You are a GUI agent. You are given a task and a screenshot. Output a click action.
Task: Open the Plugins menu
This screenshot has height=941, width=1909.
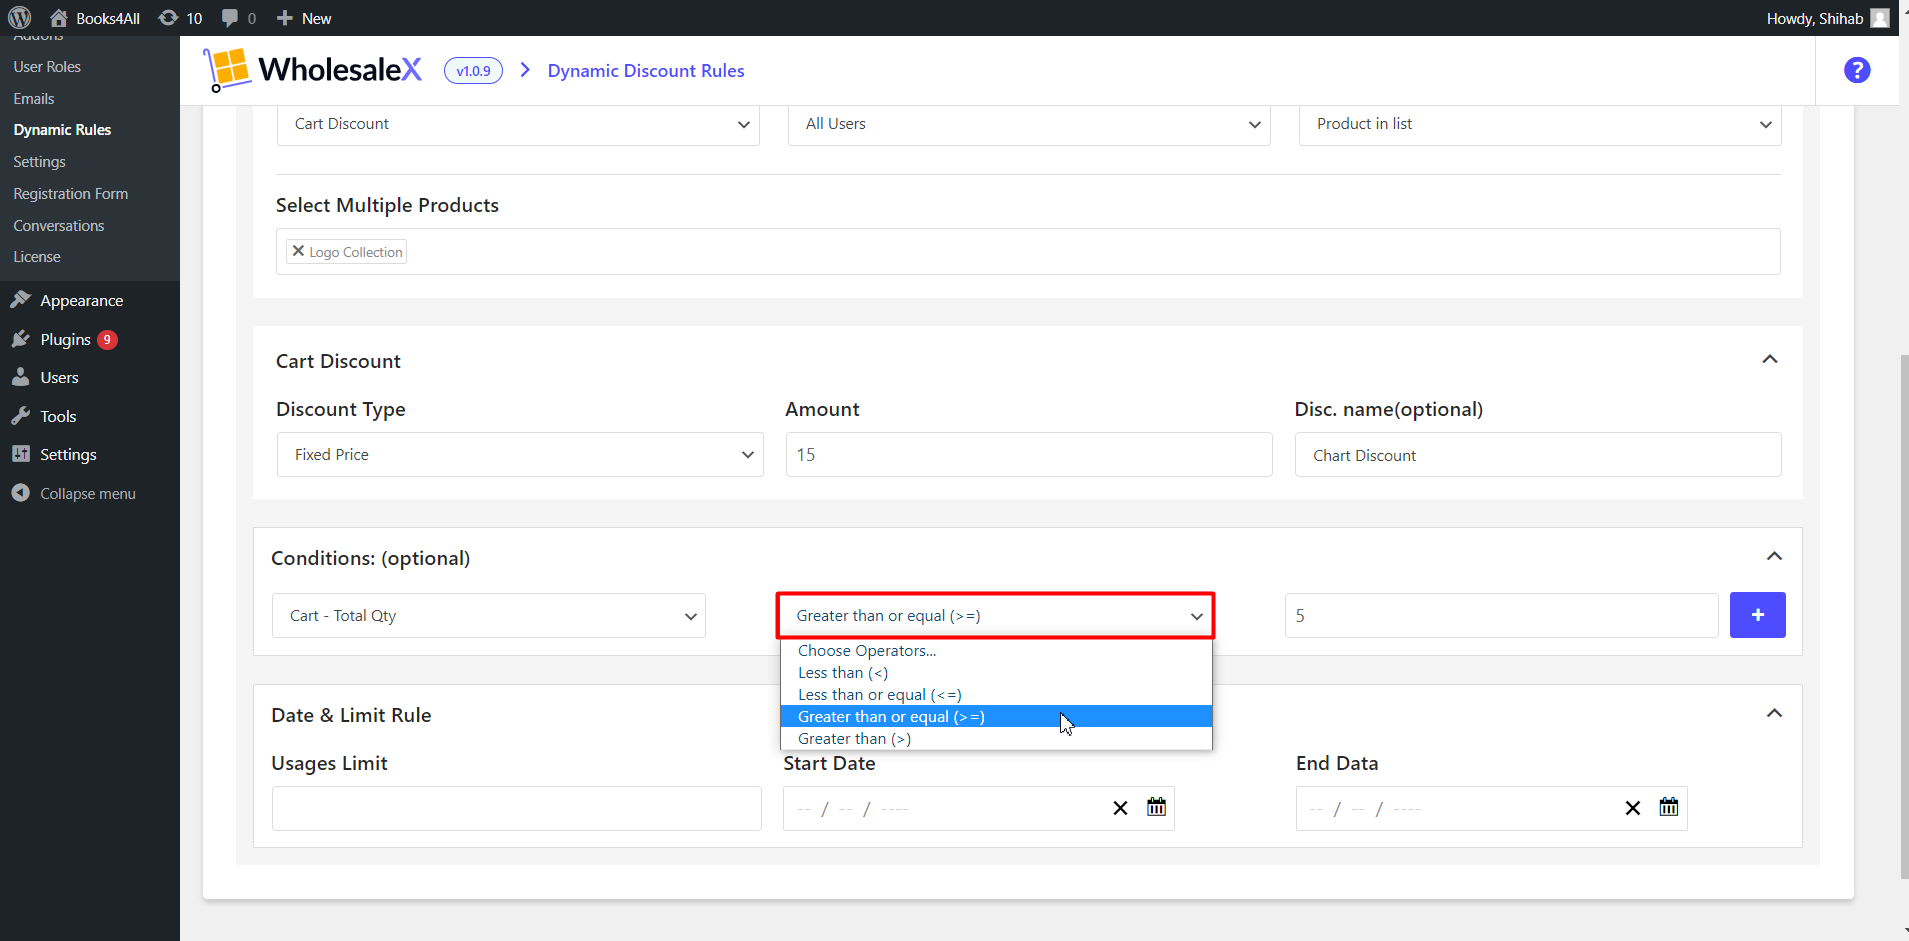click(x=65, y=340)
